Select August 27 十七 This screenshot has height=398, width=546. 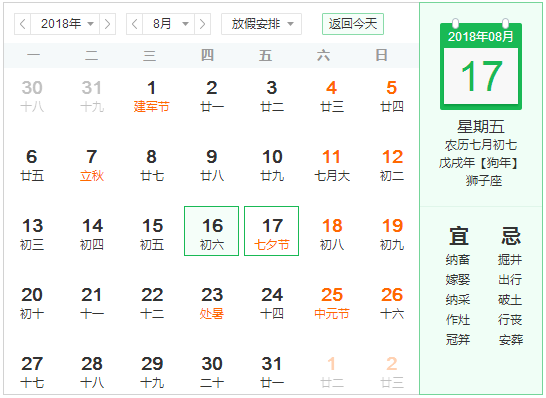(x=32, y=372)
